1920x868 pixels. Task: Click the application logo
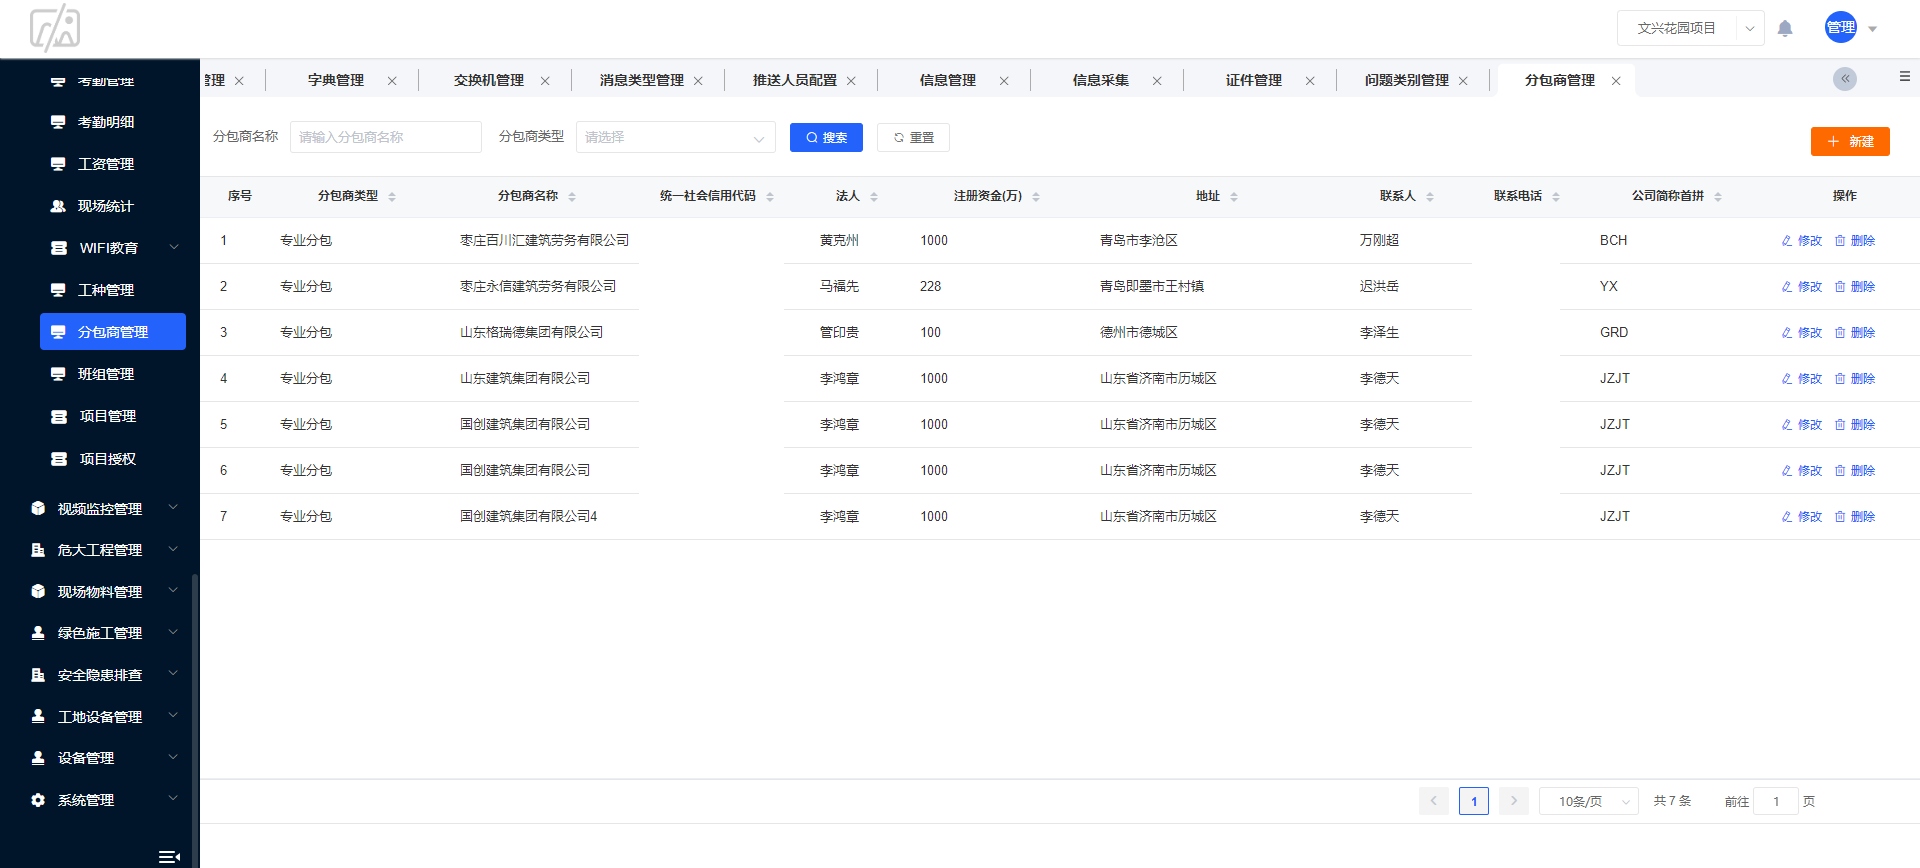(x=55, y=28)
